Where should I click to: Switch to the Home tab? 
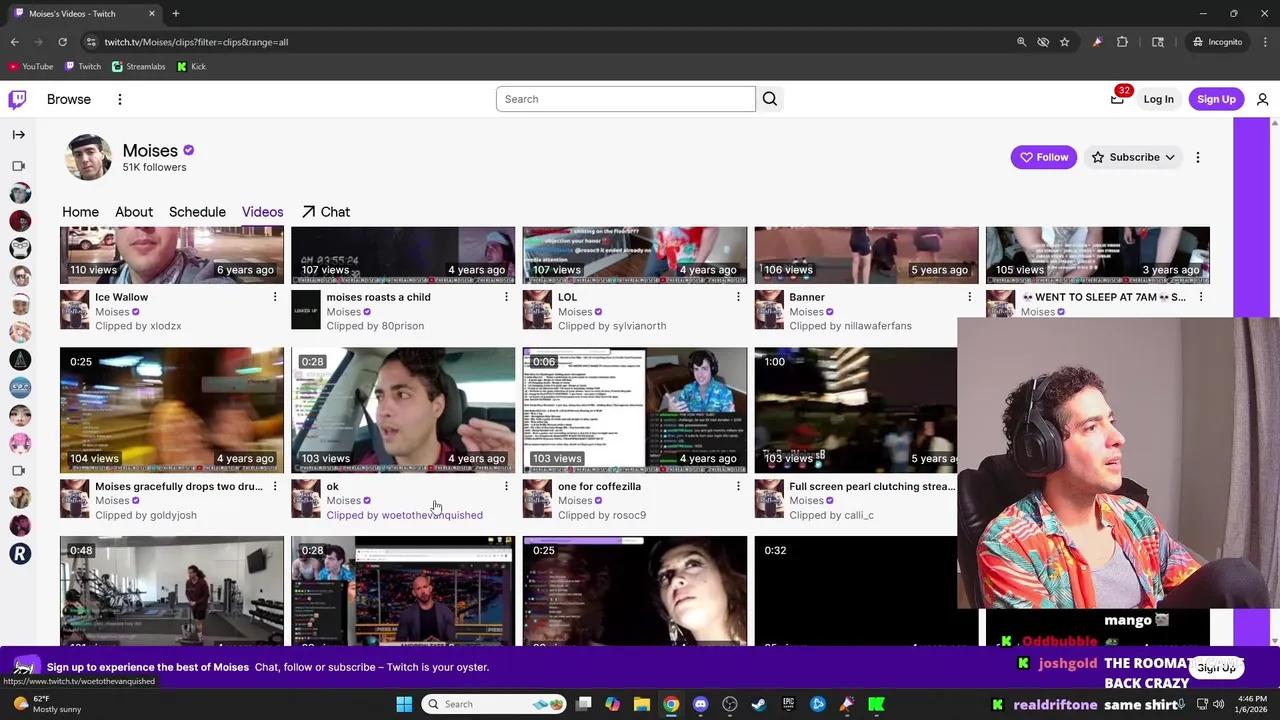click(x=80, y=212)
